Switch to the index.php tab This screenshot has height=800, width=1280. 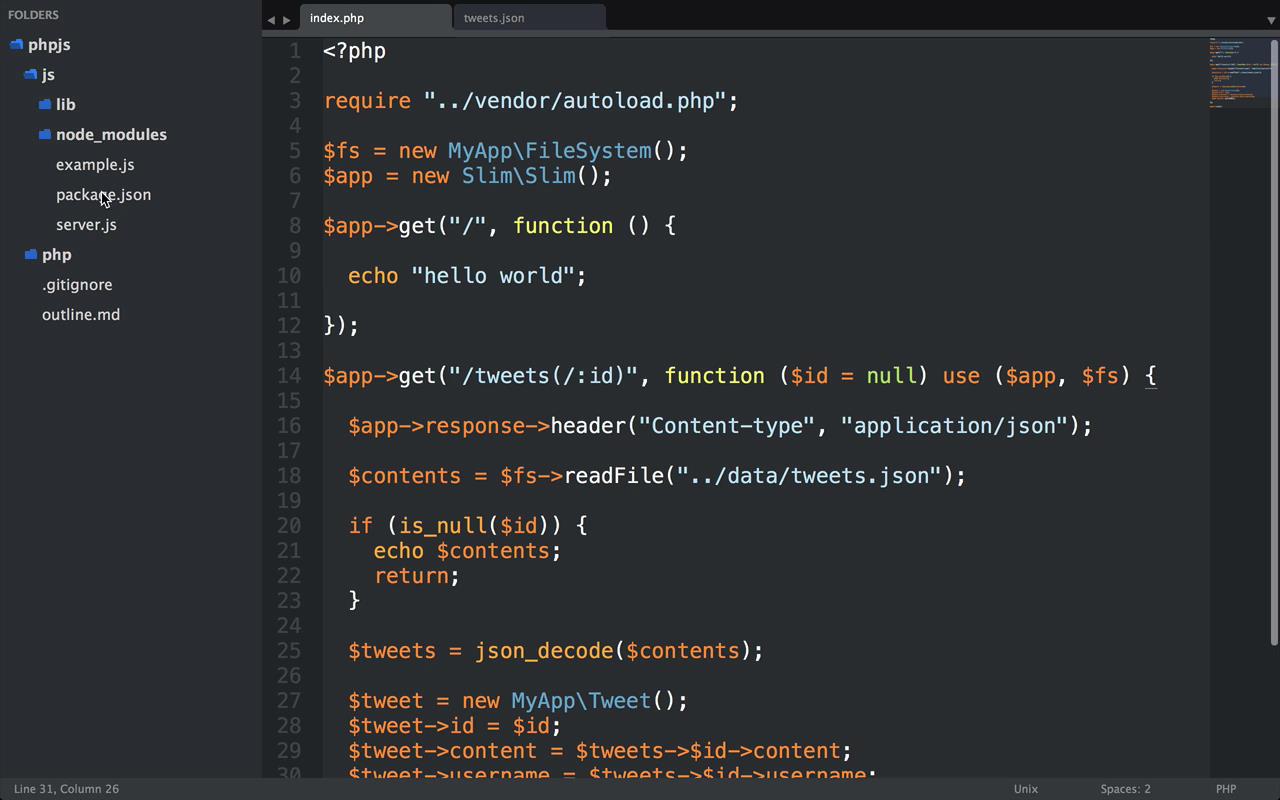click(376, 18)
